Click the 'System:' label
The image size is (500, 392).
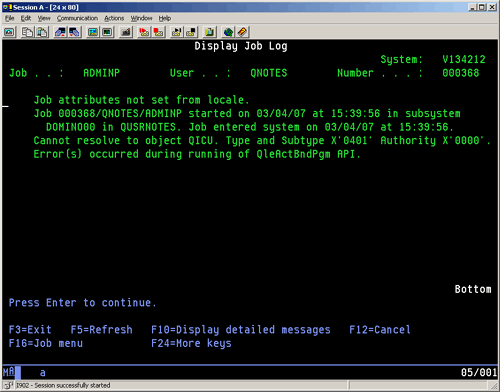point(402,59)
